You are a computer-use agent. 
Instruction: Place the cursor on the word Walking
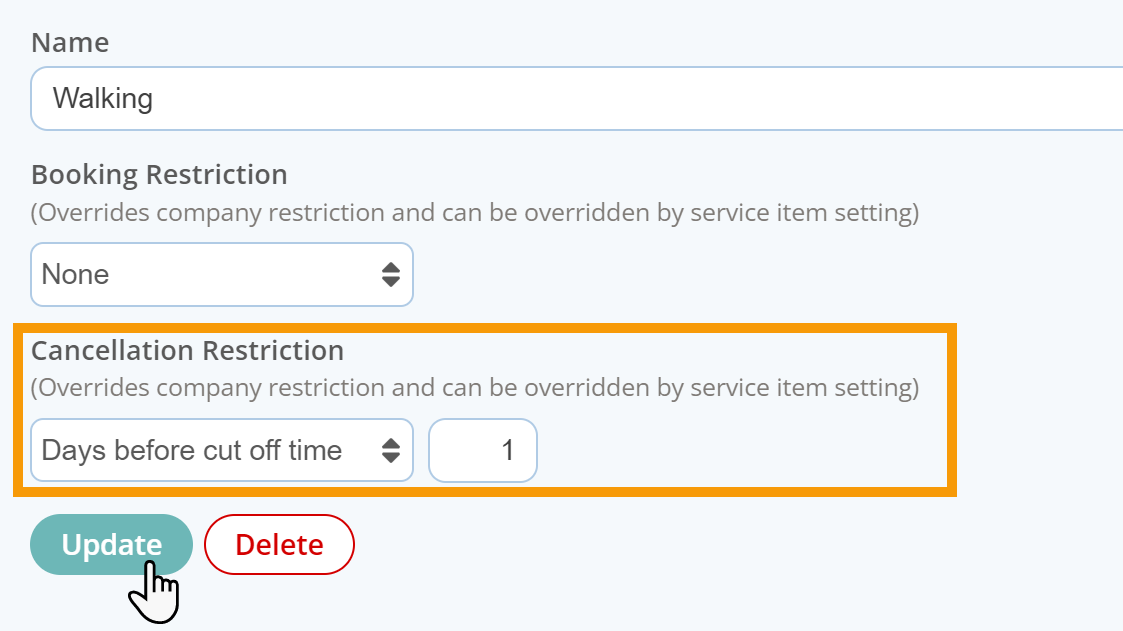coord(103,99)
